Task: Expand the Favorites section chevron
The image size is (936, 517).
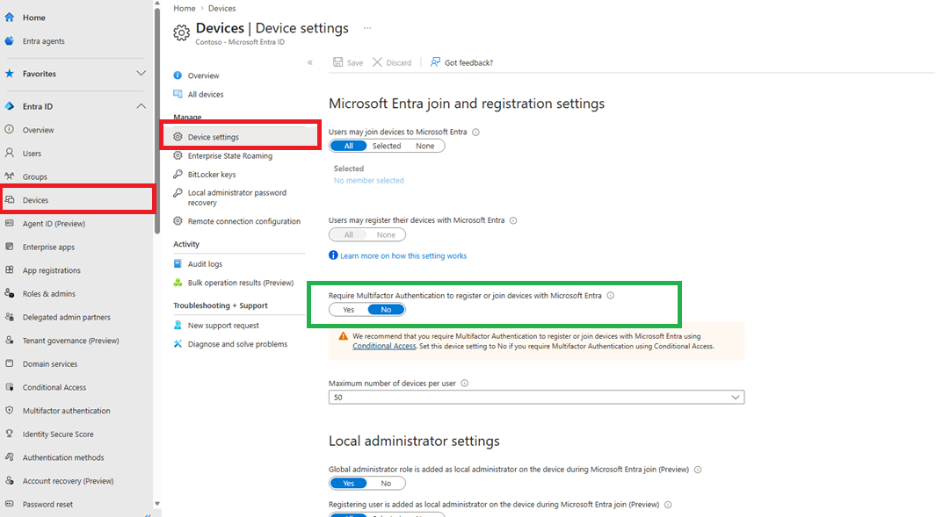Action: click(x=141, y=73)
